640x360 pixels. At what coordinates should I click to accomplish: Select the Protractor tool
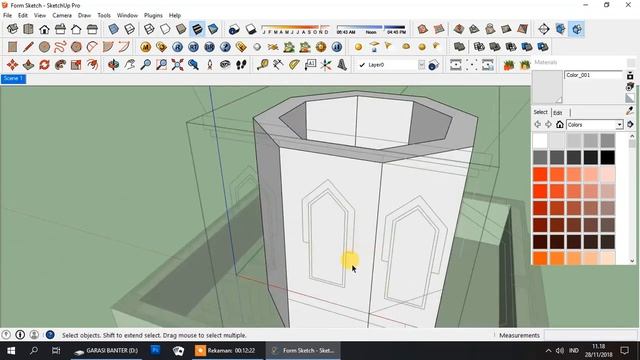click(294, 65)
